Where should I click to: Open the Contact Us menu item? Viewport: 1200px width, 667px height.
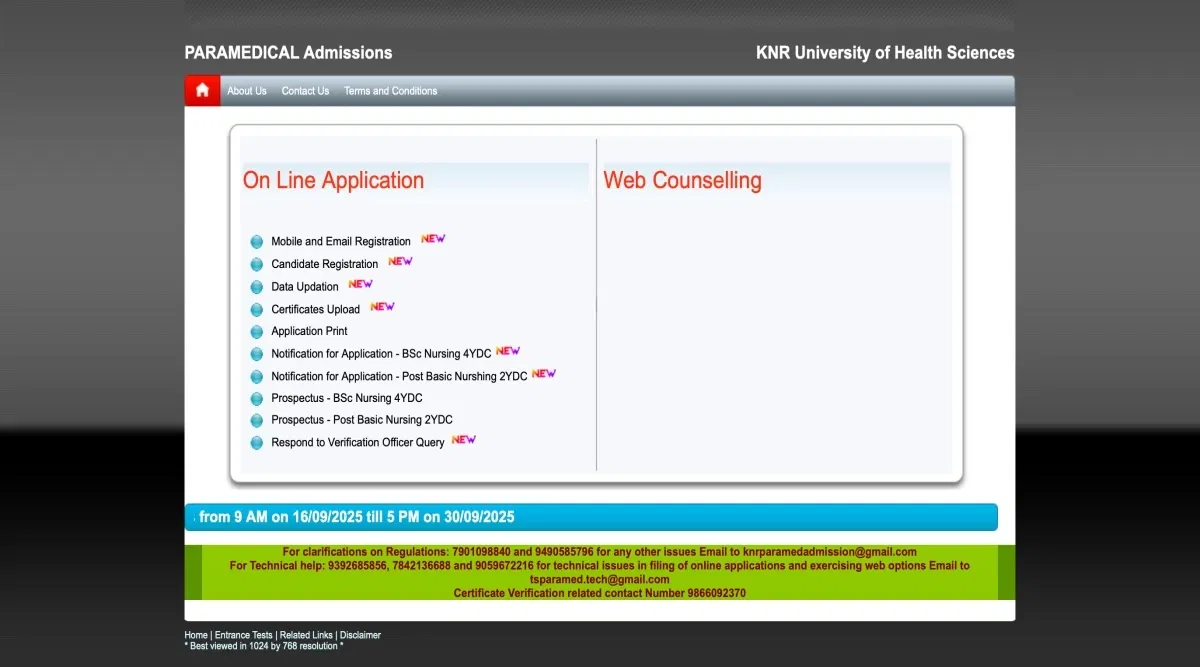(x=305, y=91)
